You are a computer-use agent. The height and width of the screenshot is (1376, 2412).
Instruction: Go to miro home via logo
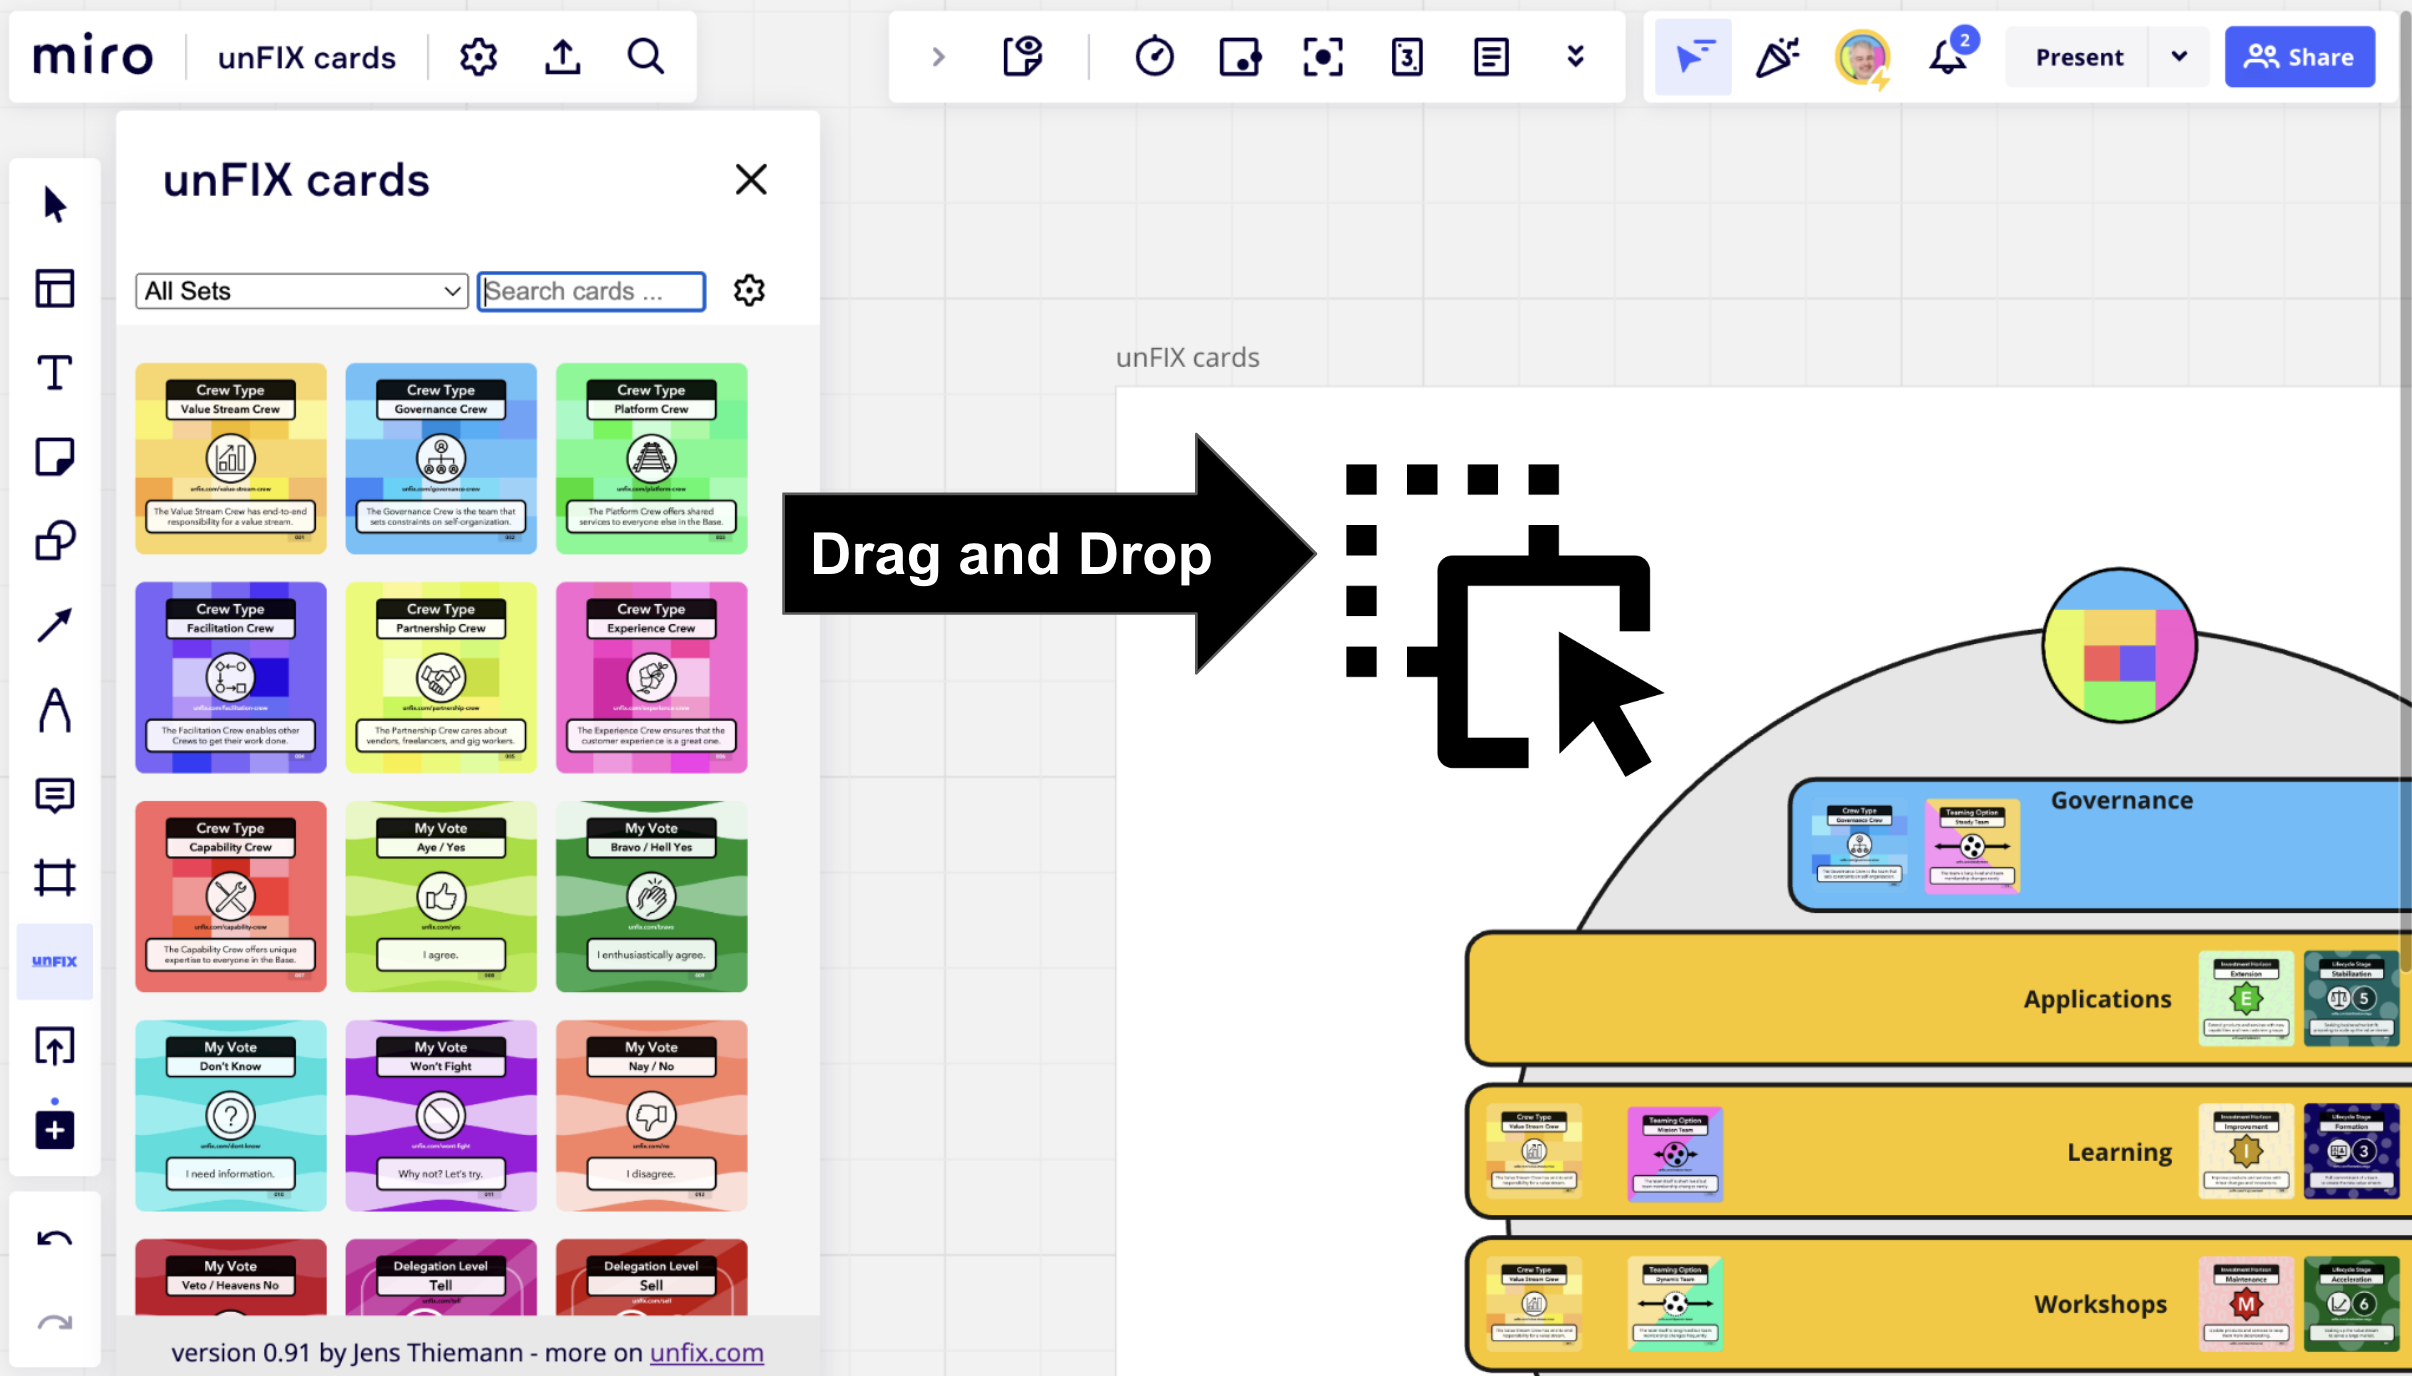93,56
